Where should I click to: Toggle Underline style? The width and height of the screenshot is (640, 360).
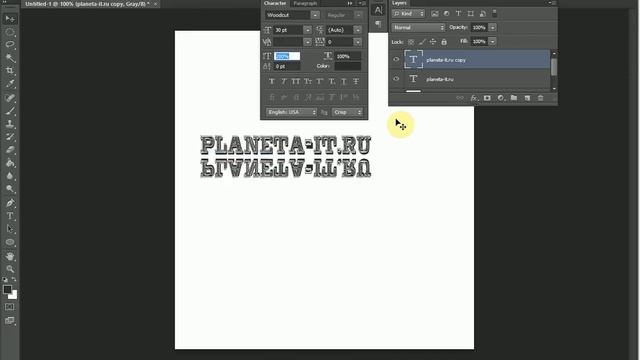tap(344, 82)
